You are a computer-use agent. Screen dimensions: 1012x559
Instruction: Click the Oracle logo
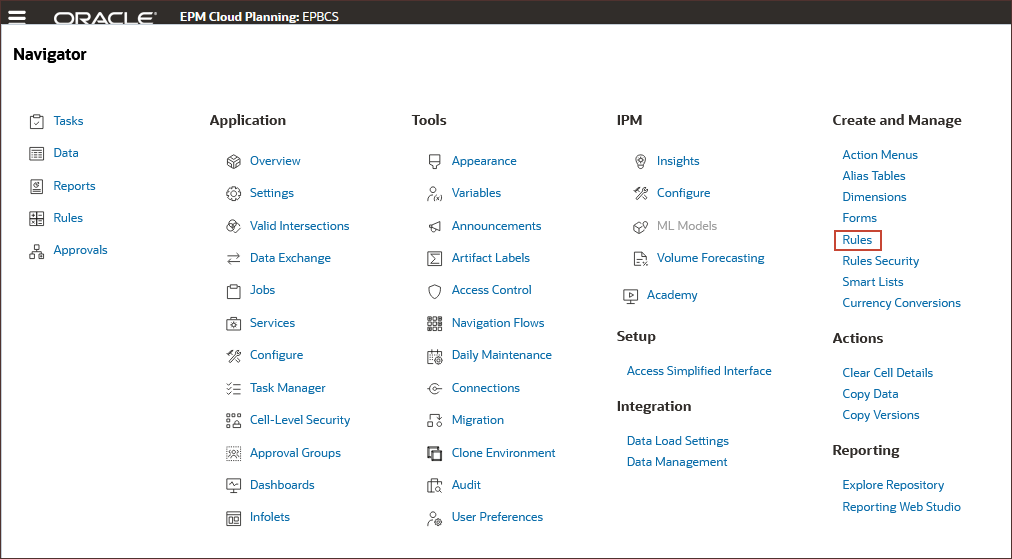tap(105, 17)
